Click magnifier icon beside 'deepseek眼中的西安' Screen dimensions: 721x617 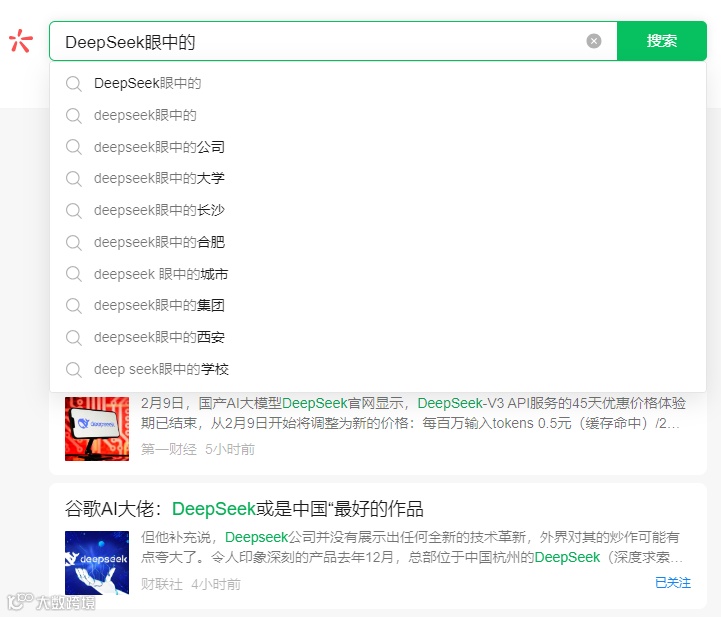pyautogui.click(x=74, y=337)
